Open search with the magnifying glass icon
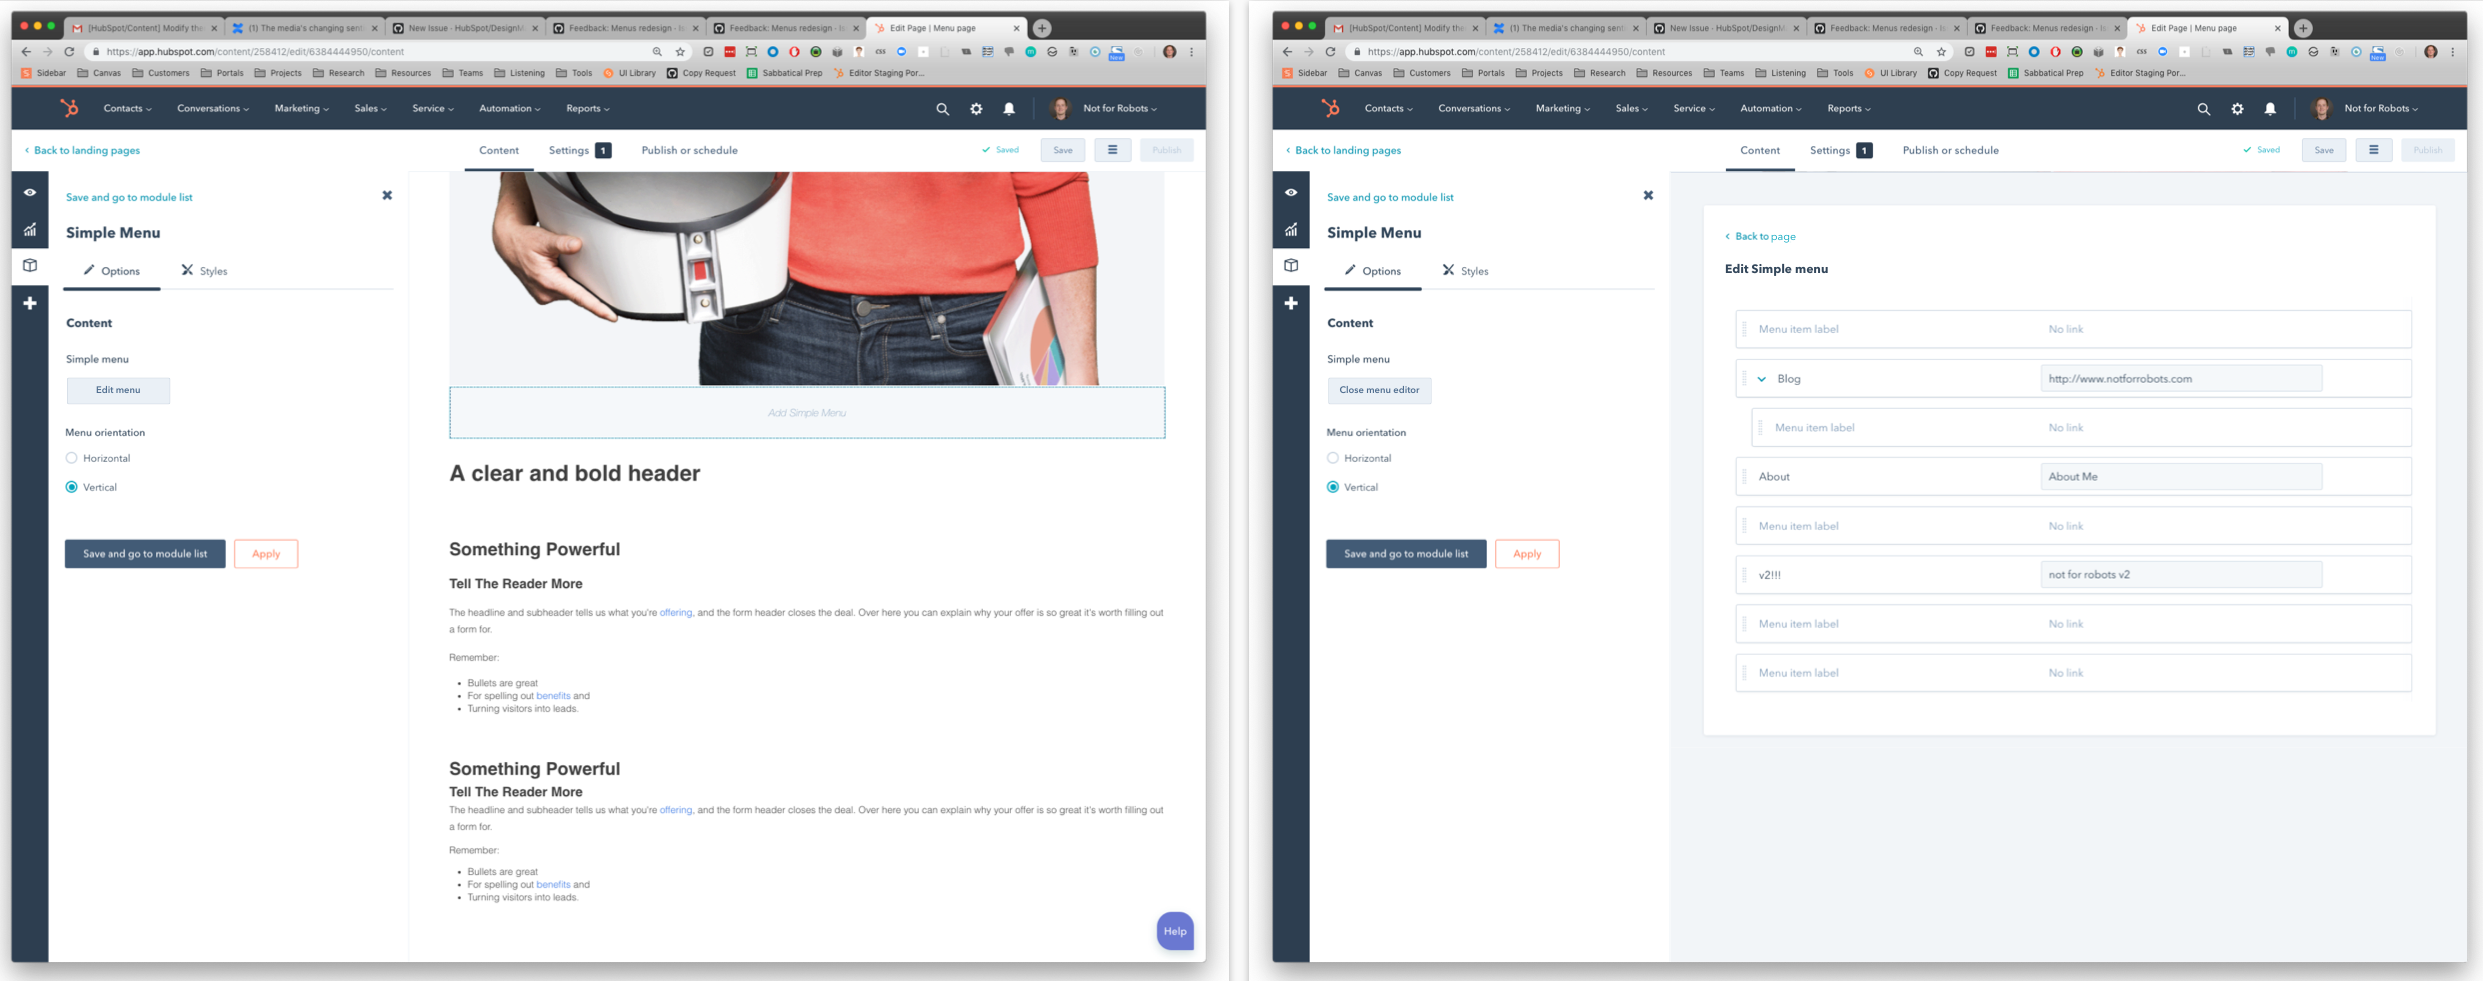2483x981 pixels. (x=941, y=108)
